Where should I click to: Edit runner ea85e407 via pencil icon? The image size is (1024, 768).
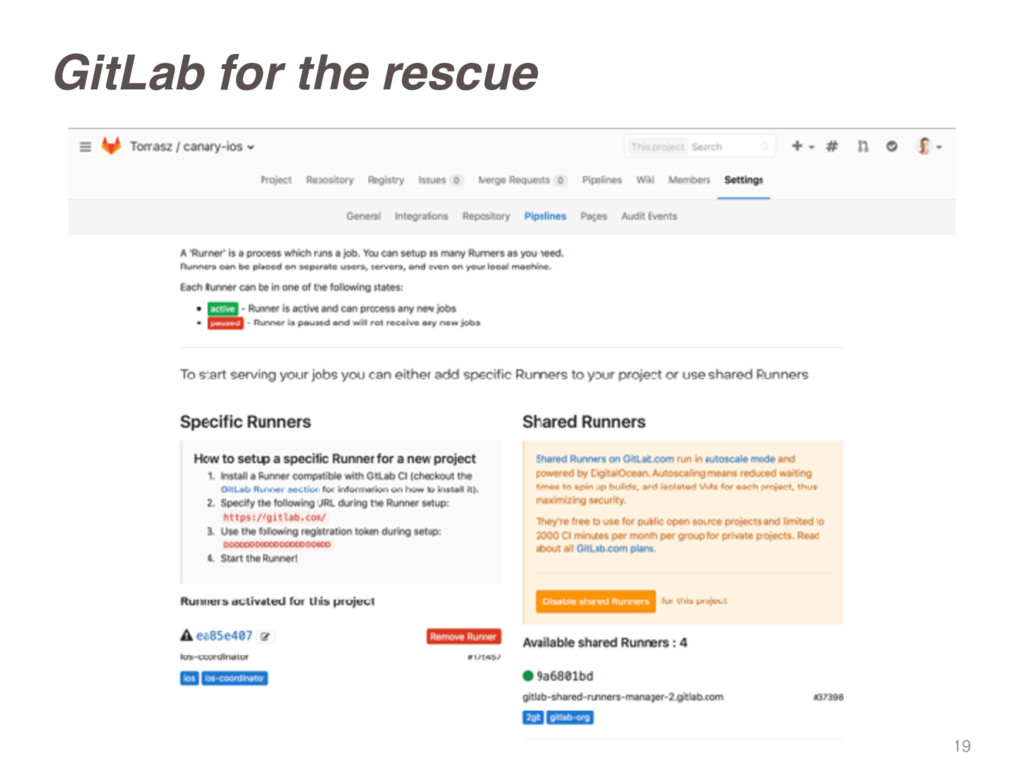(x=265, y=636)
